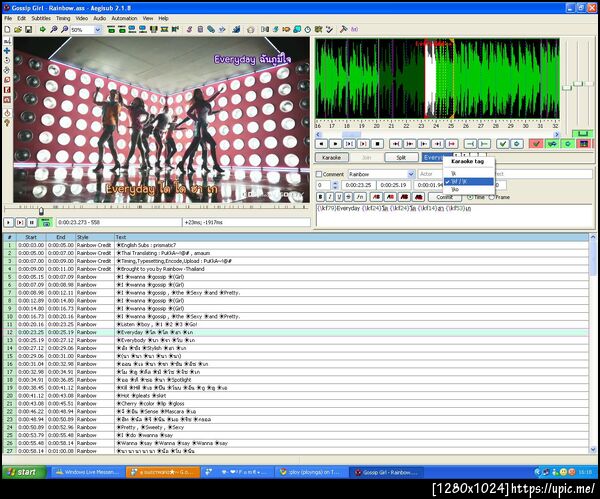Click the green Jump To arrow icon
The image size is (600, 499).
click(42, 29)
